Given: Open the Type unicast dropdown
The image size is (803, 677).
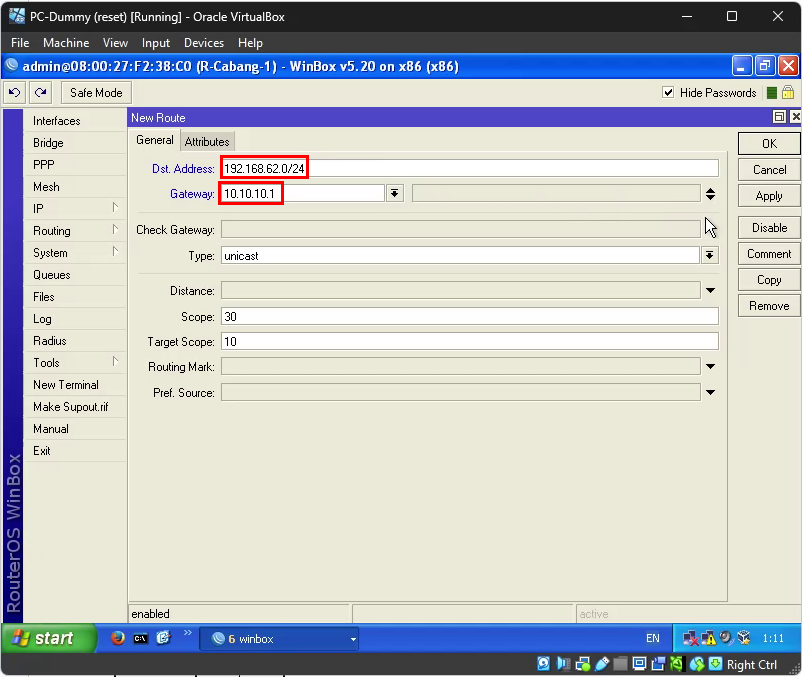Looking at the screenshot, I should [x=710, y=256].
